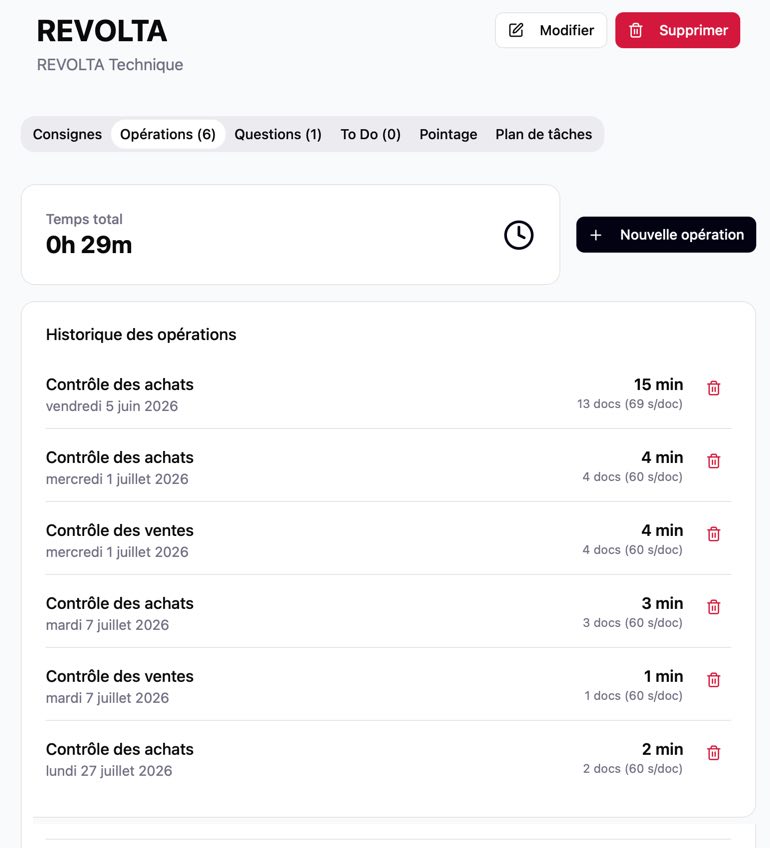Go to the Pointage tab
770x848 pixels.
click(x=448, y=134)
